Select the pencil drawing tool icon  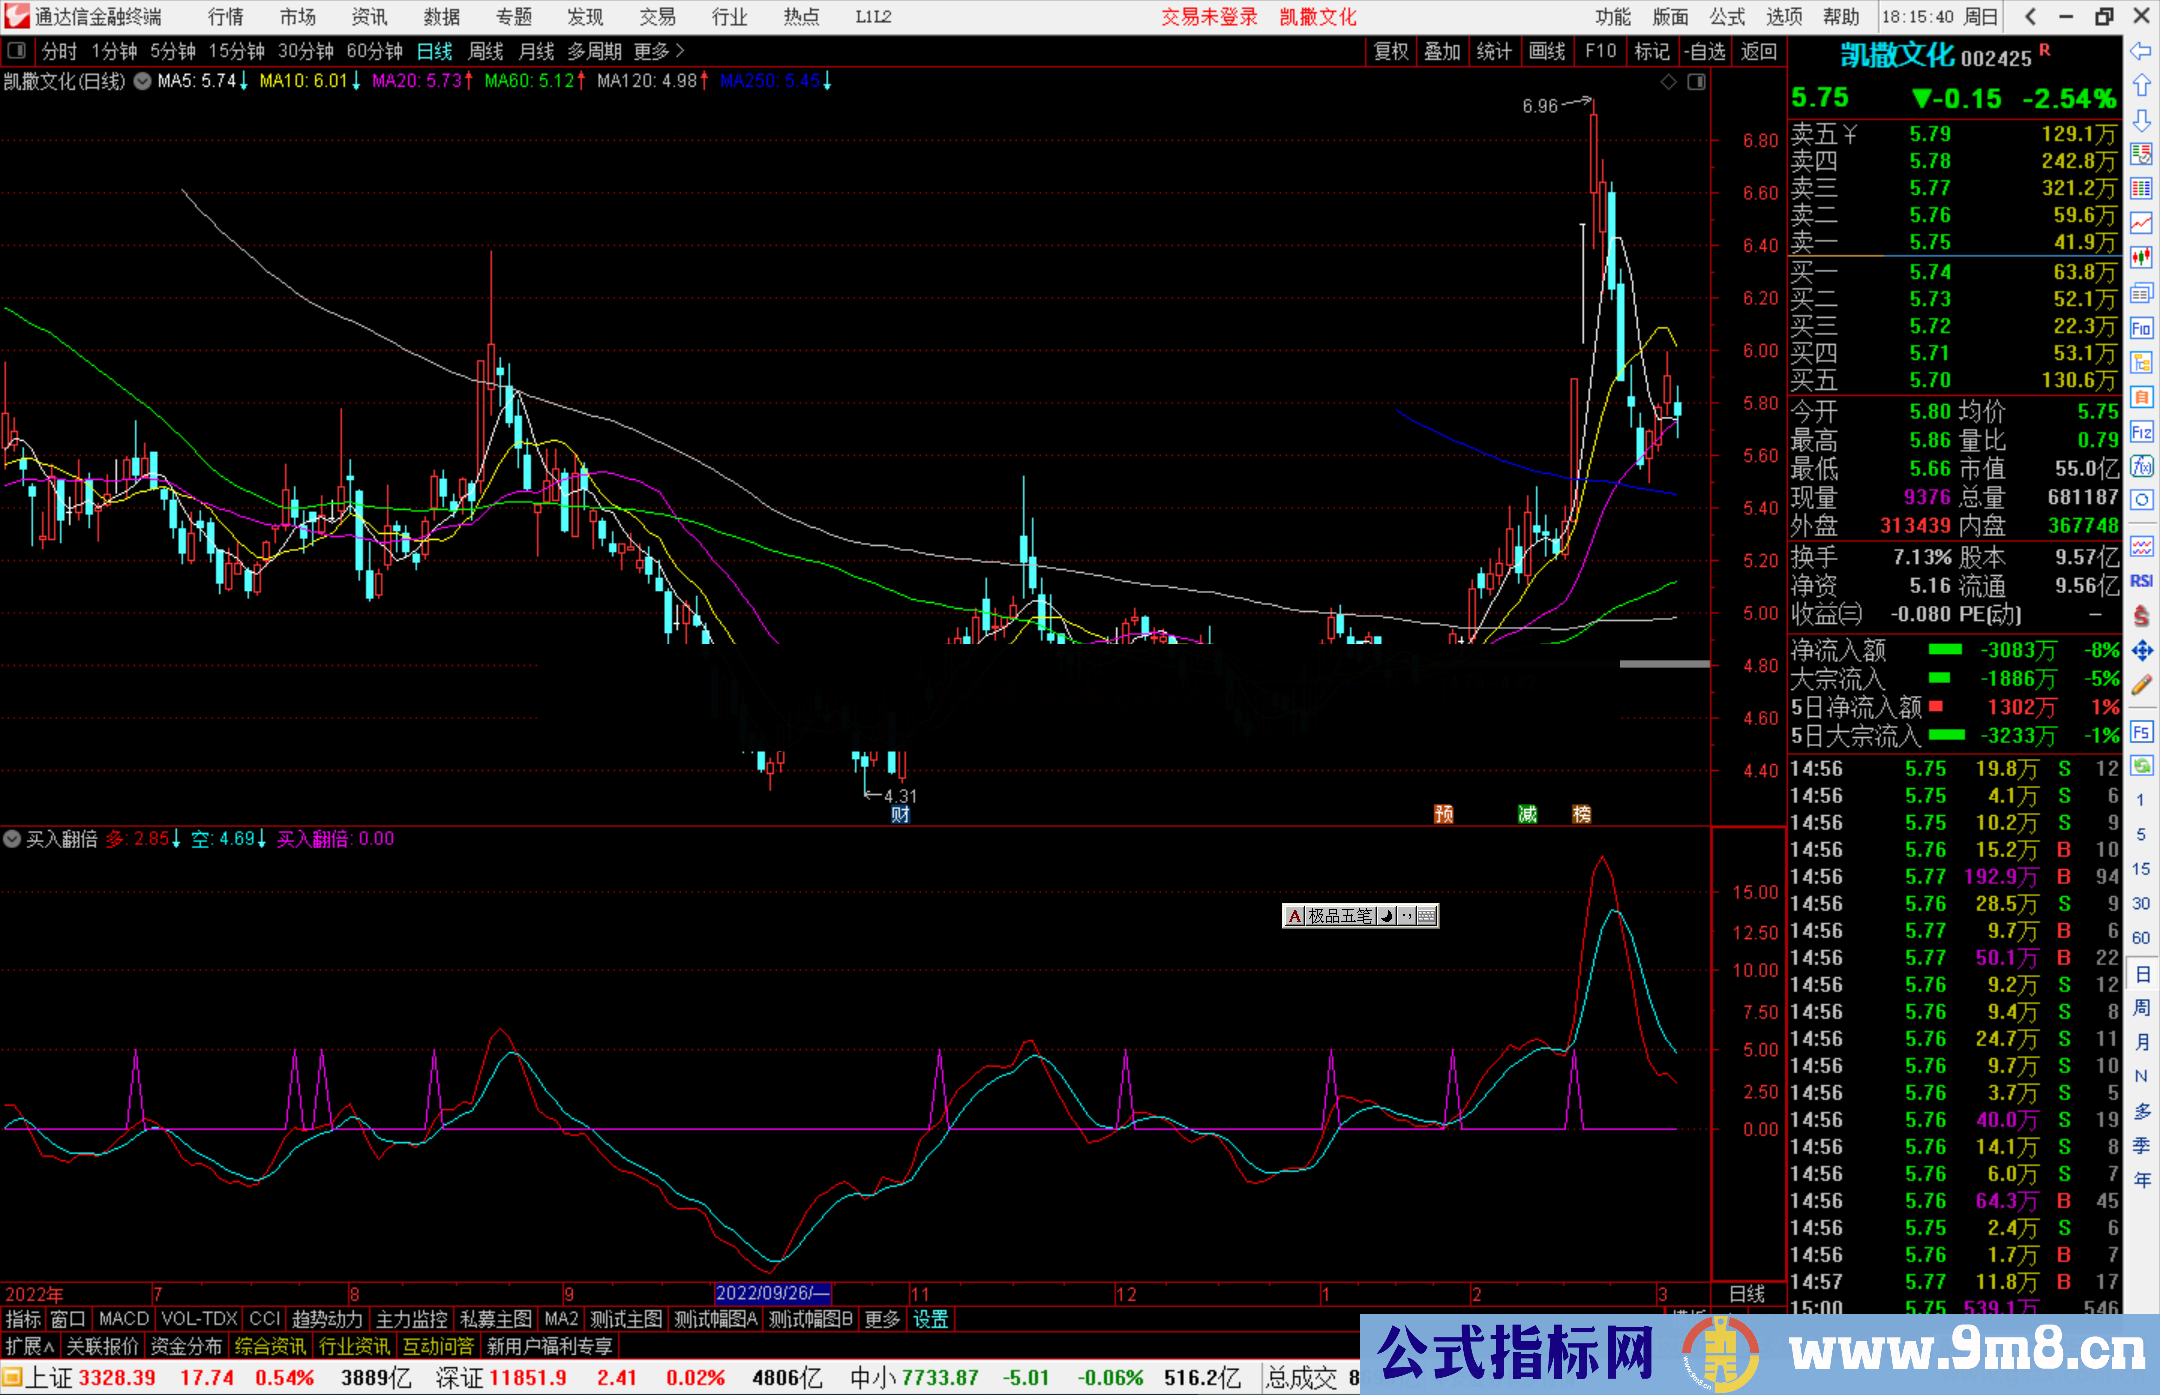click(2141, 686)
